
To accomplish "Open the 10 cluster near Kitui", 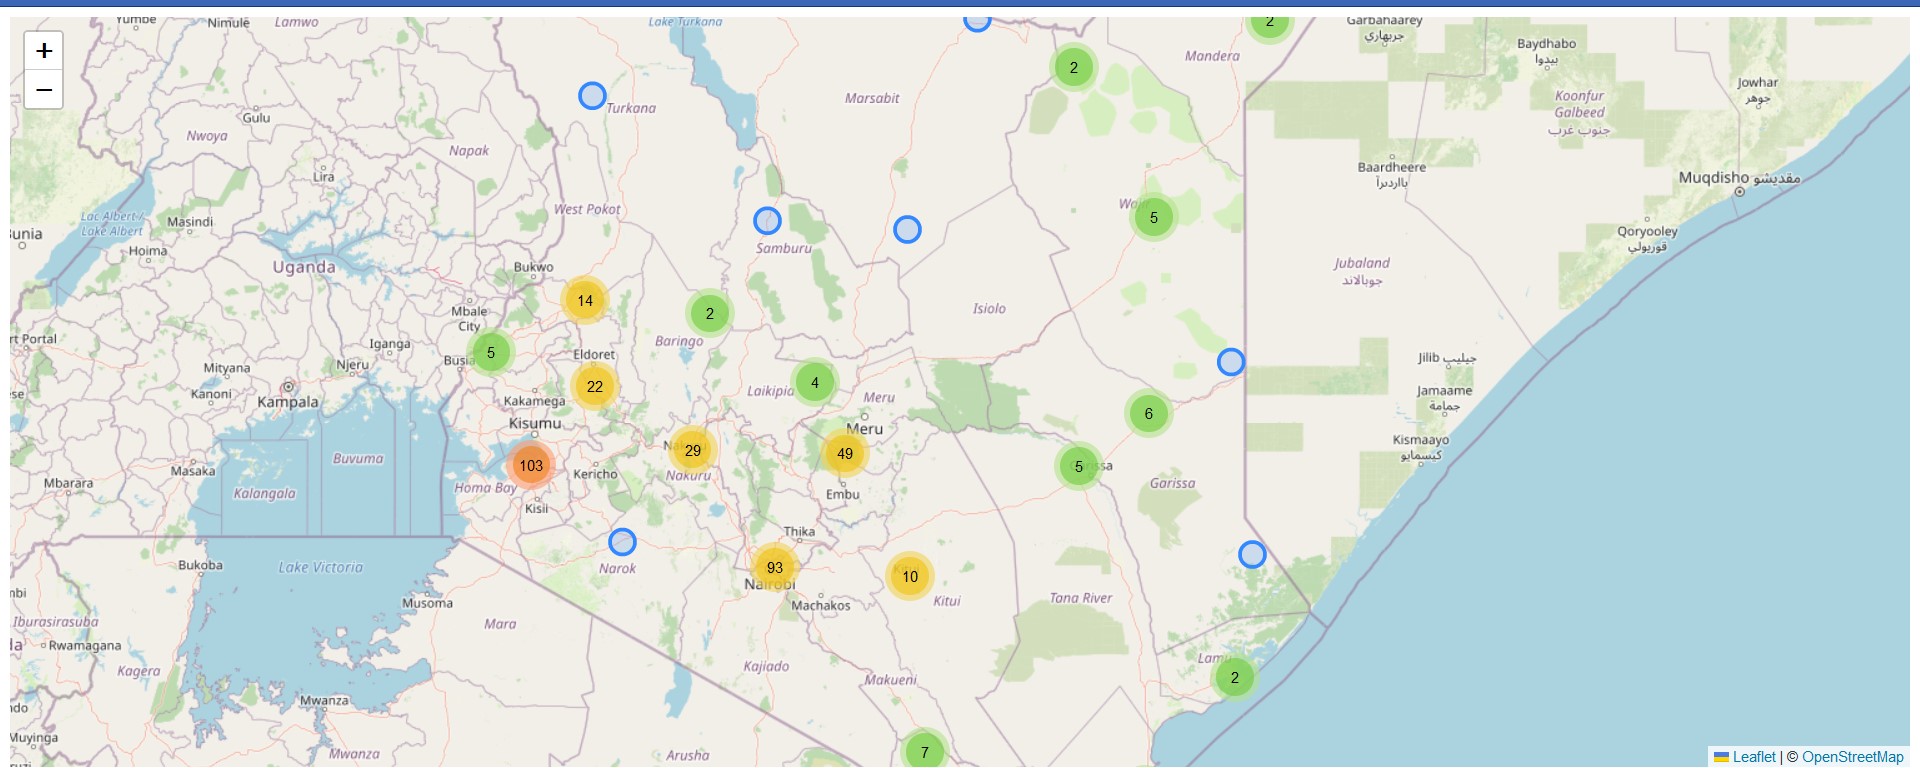I will pos(910,576).
